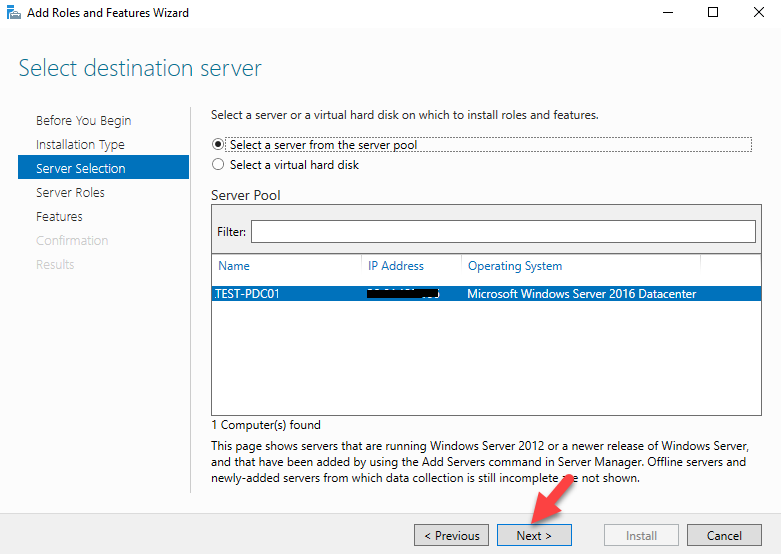Go back with the Previous button
Image resolution: width=781 pixels, height=554 pixels.
pyautogui.click(x=451, y=535)
